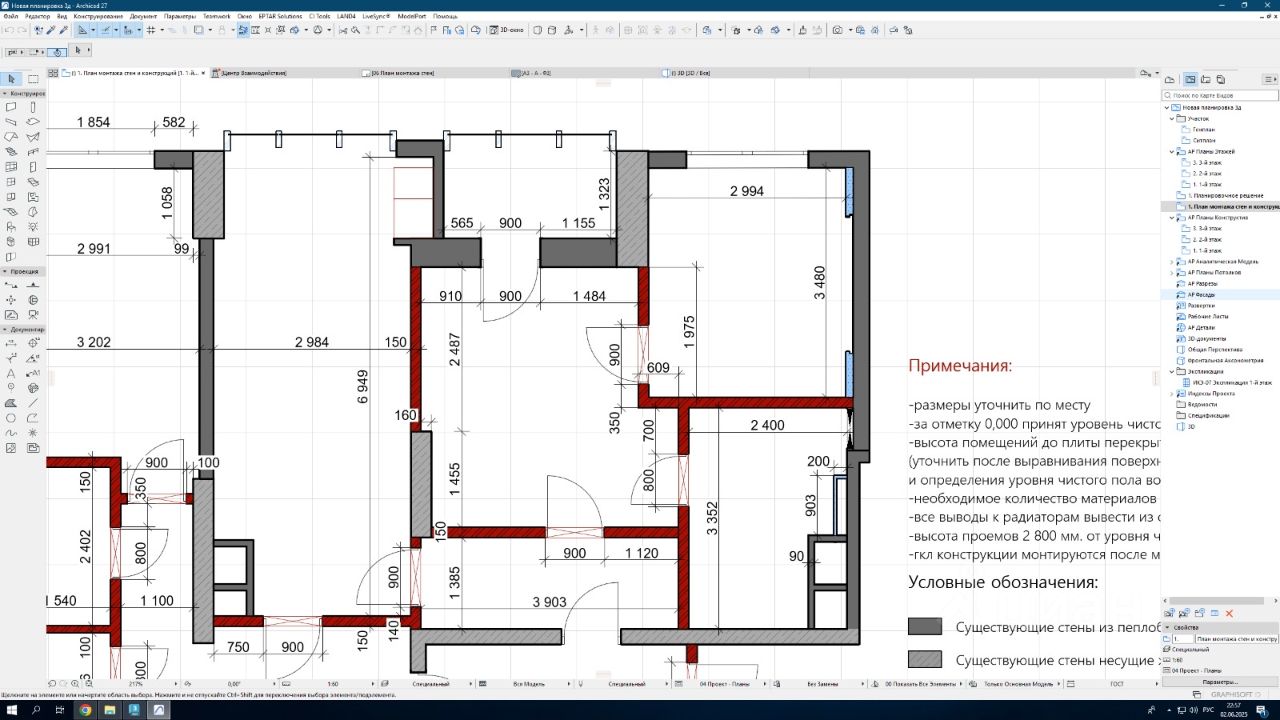Screen dimensions: 1280x720
Task: Open Chrome from the Windows taskbar
Action: click(x=85, y=710)
